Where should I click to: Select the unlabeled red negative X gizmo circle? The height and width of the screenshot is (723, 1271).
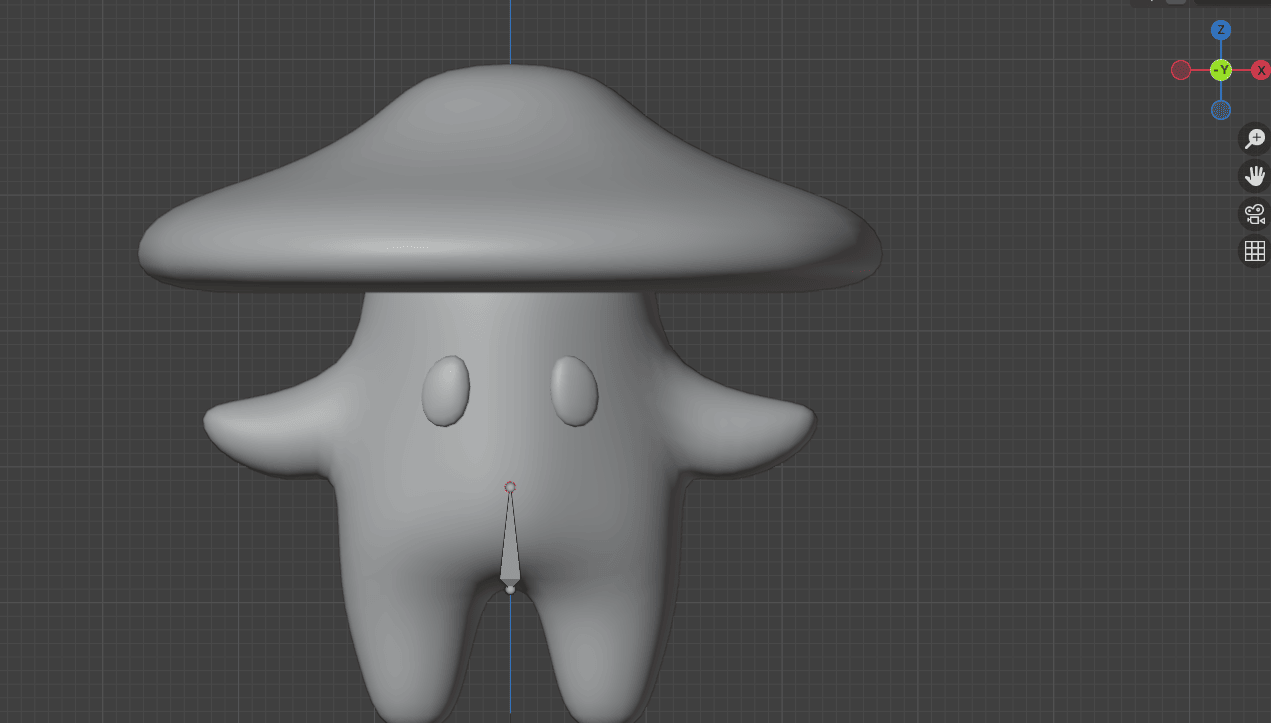pos(1181,70)
